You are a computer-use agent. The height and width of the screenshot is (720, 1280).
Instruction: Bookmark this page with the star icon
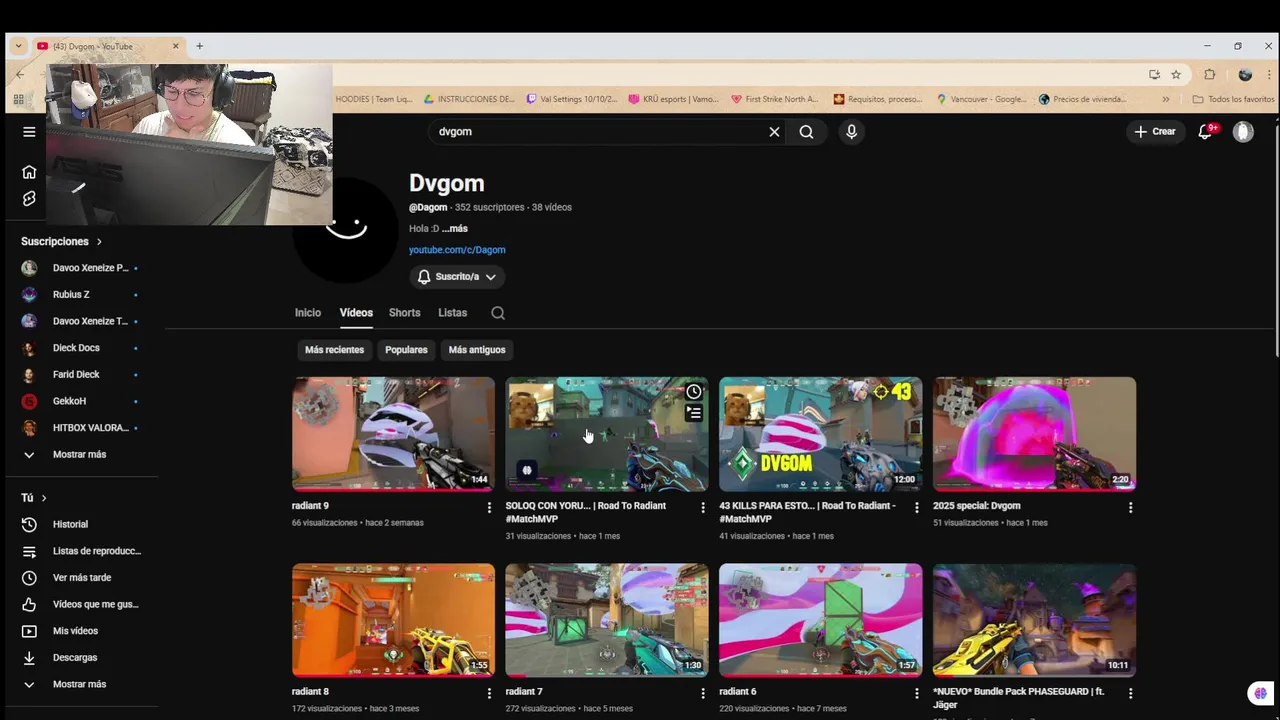[x=1176, y=75]
